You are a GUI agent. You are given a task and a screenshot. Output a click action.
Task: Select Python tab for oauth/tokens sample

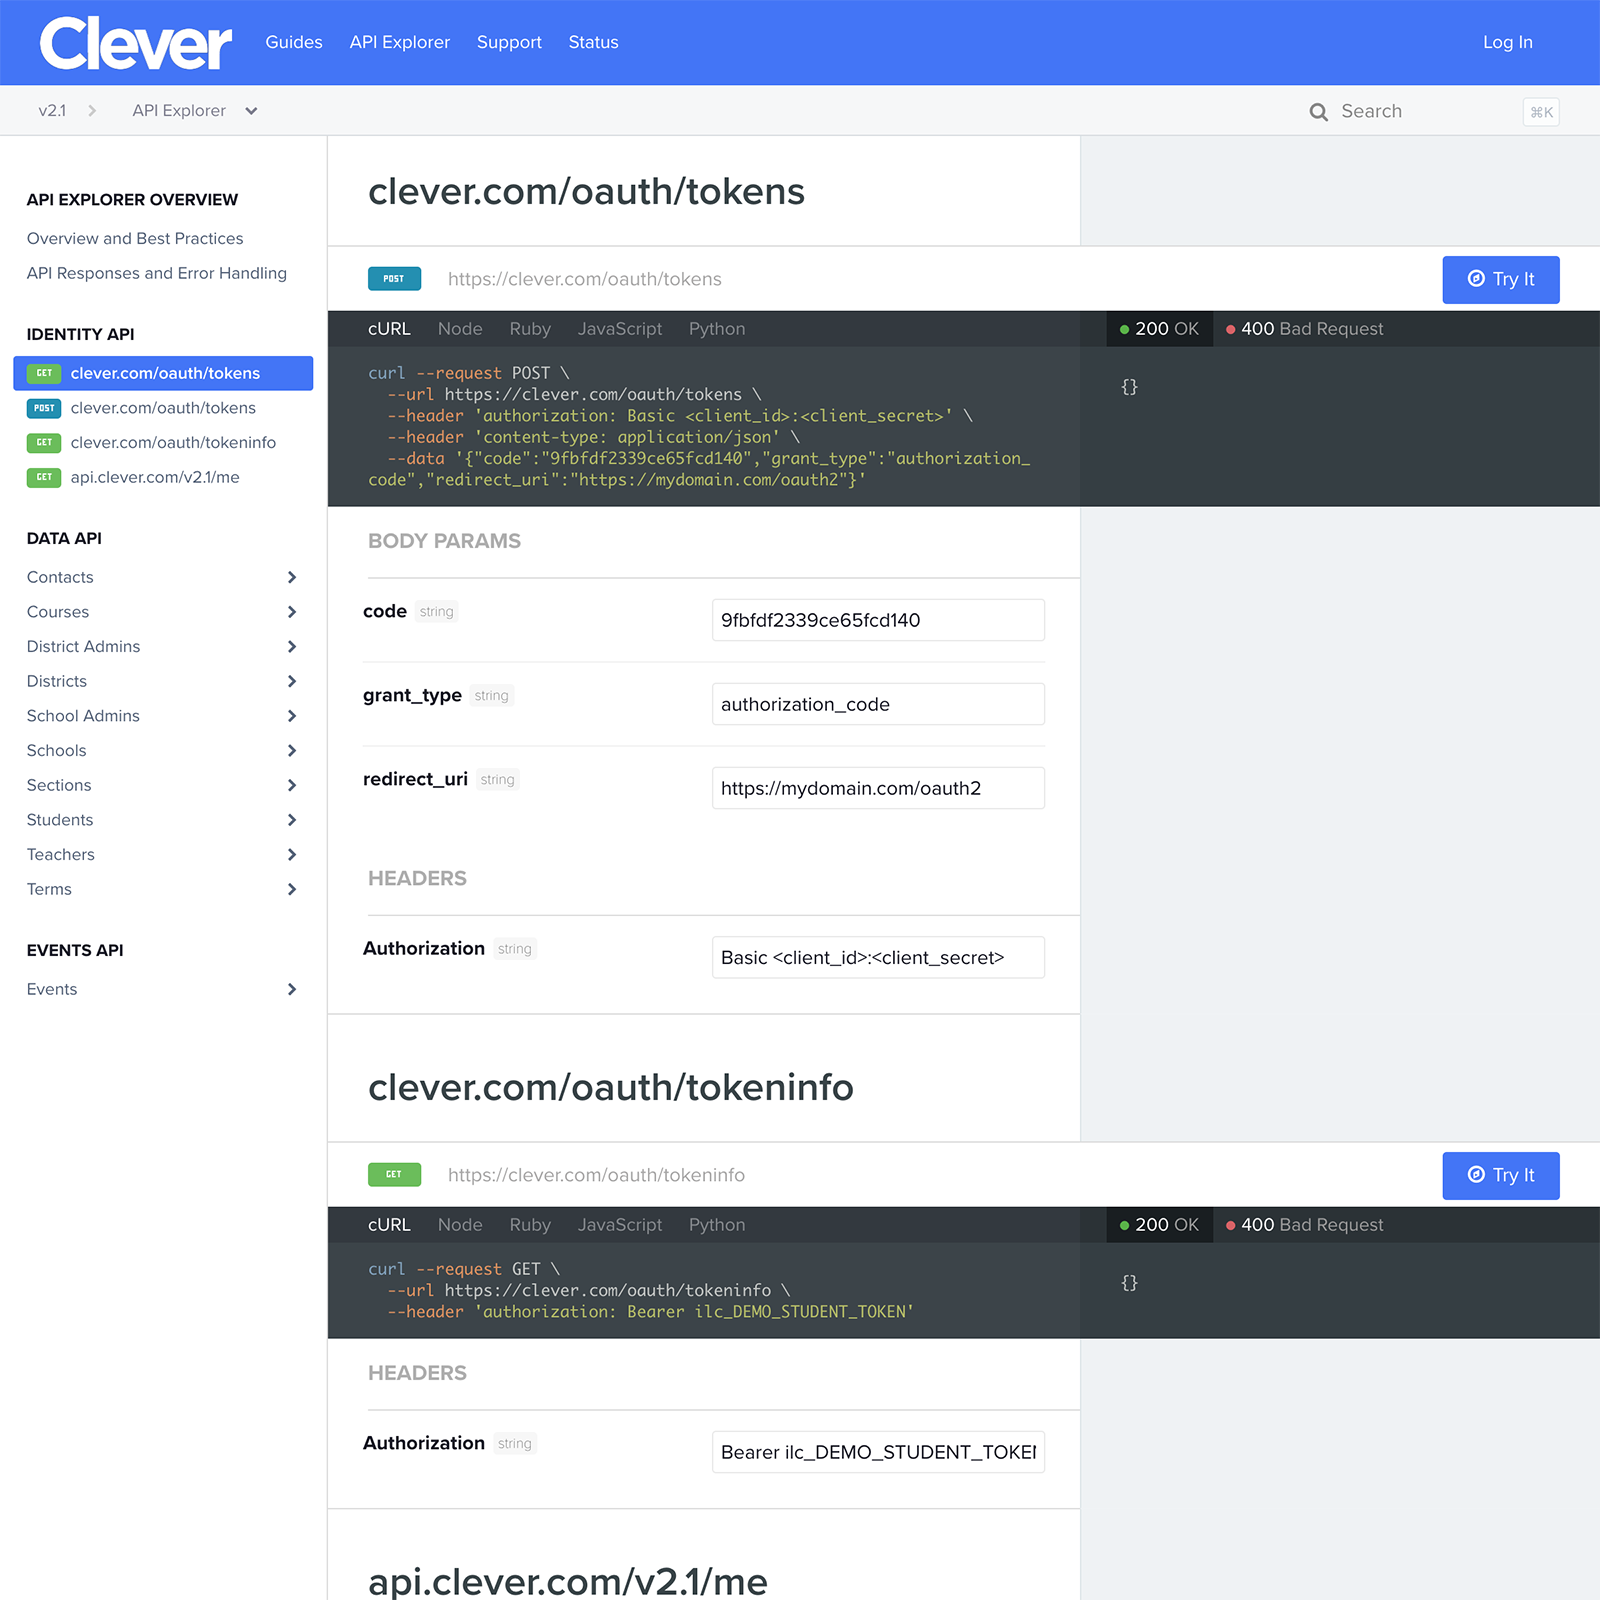(x=717, y=329)
